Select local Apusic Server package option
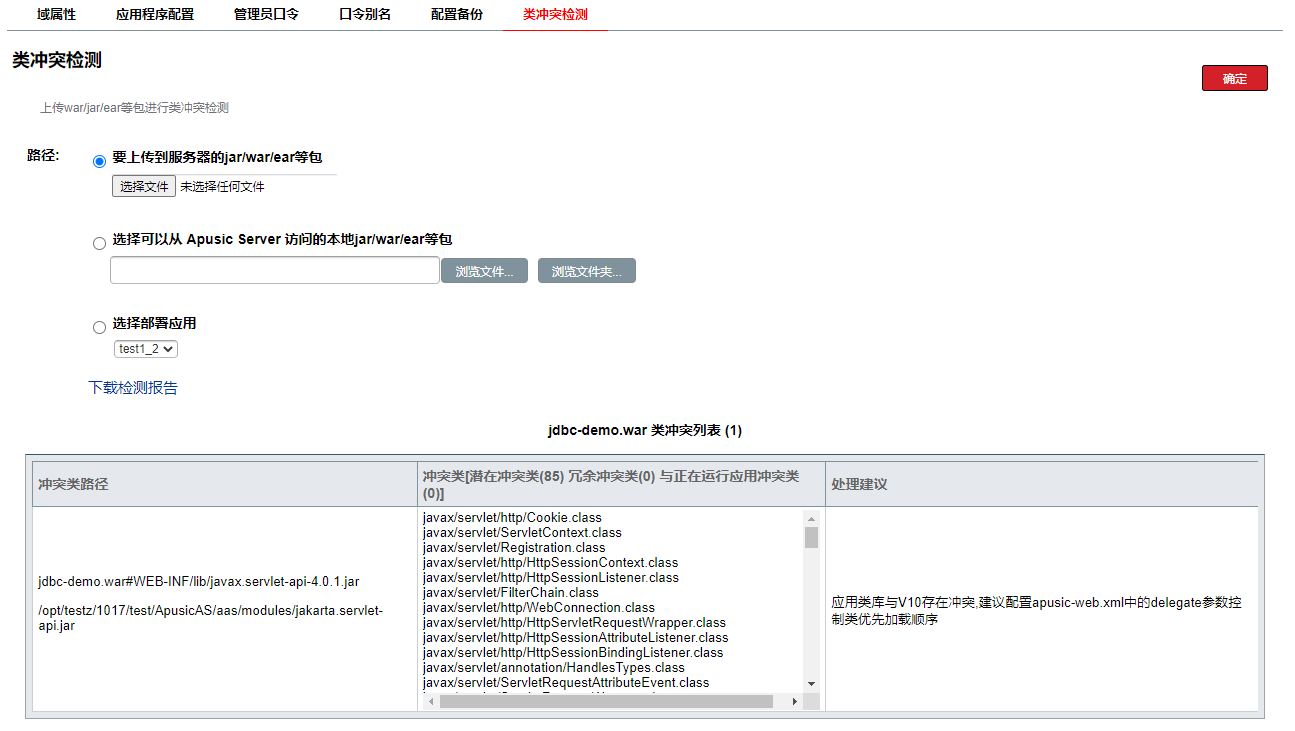 tap(99, 243)
